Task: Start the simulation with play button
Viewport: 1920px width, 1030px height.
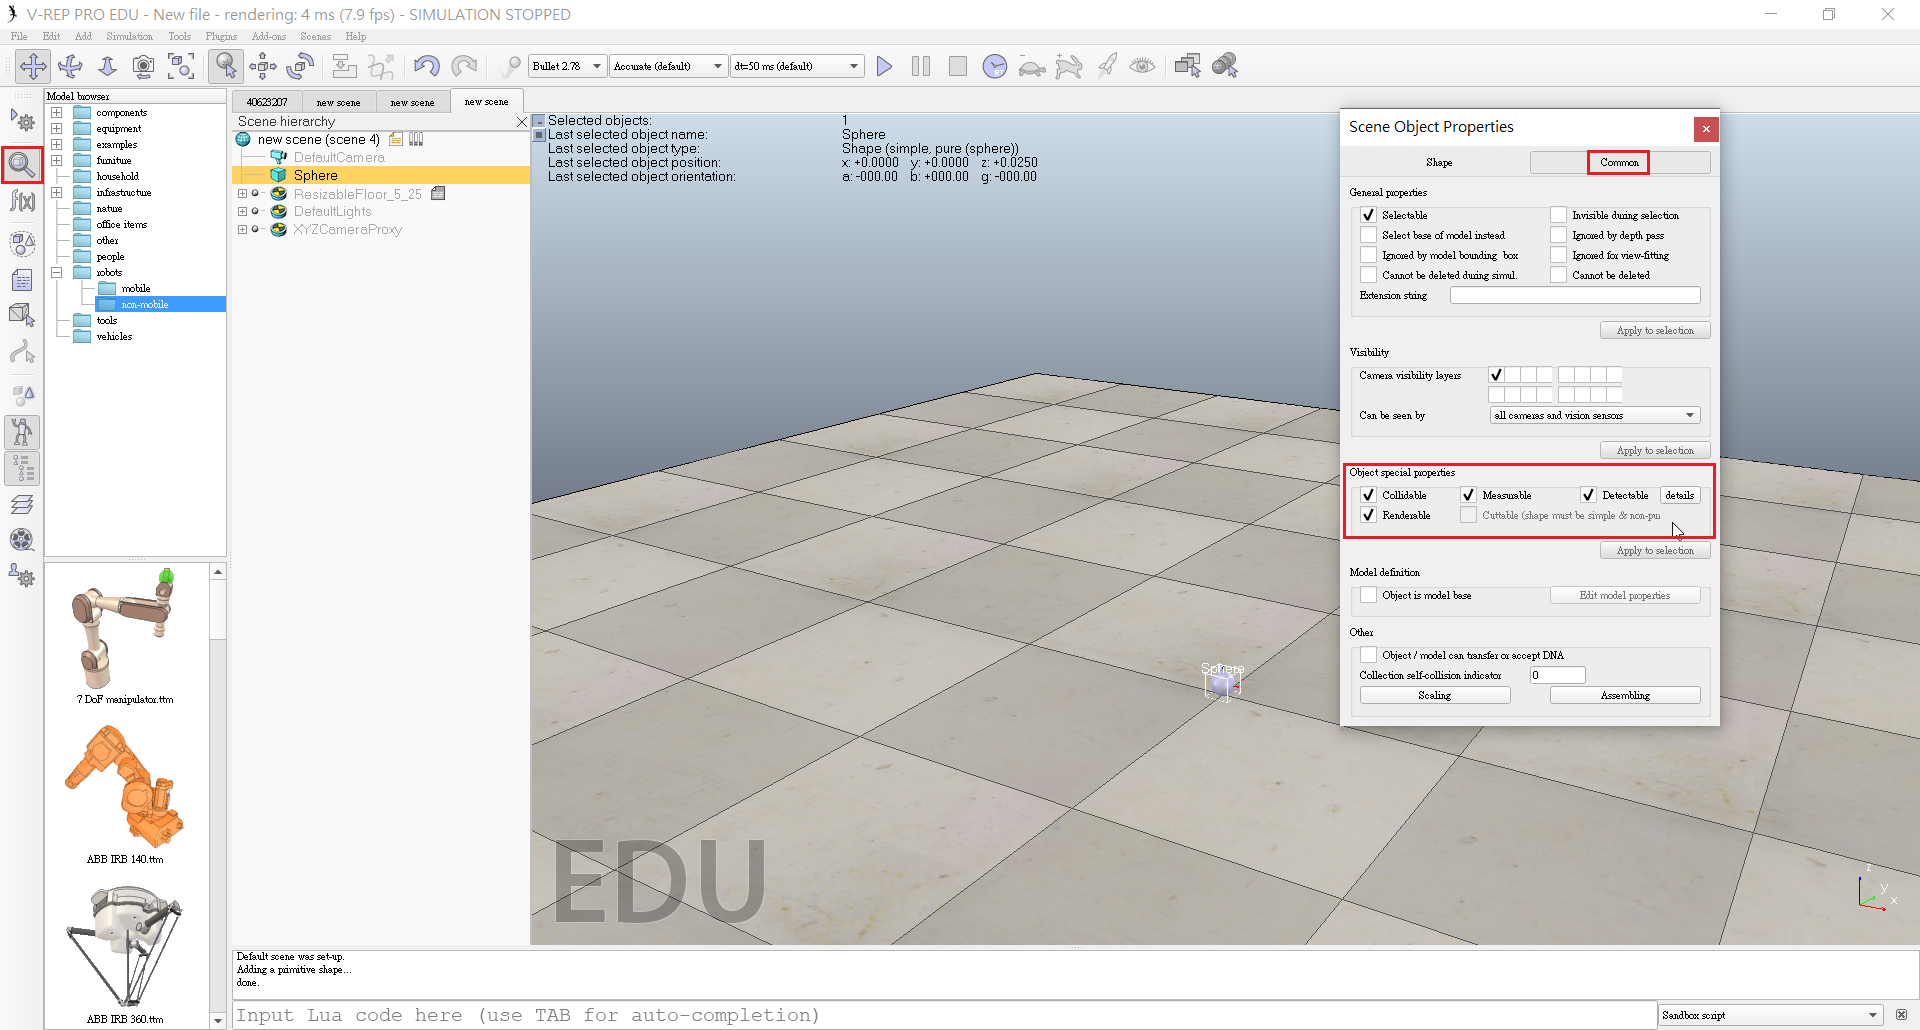Action: (884, 66)
